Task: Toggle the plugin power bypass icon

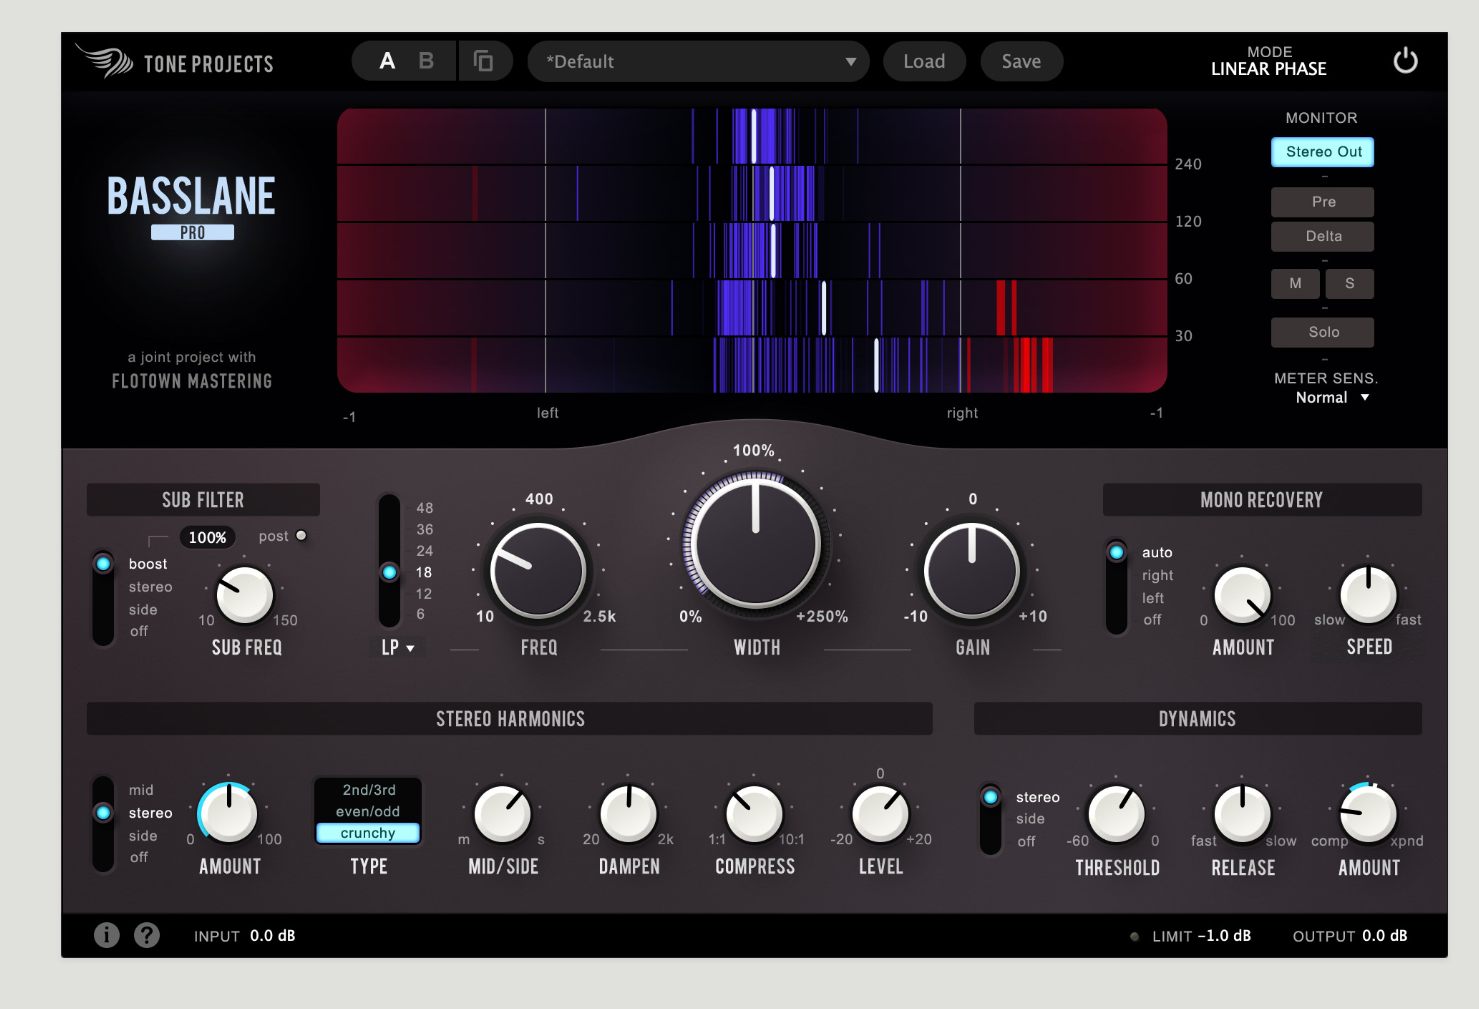Action: (x=1405, y=61)
